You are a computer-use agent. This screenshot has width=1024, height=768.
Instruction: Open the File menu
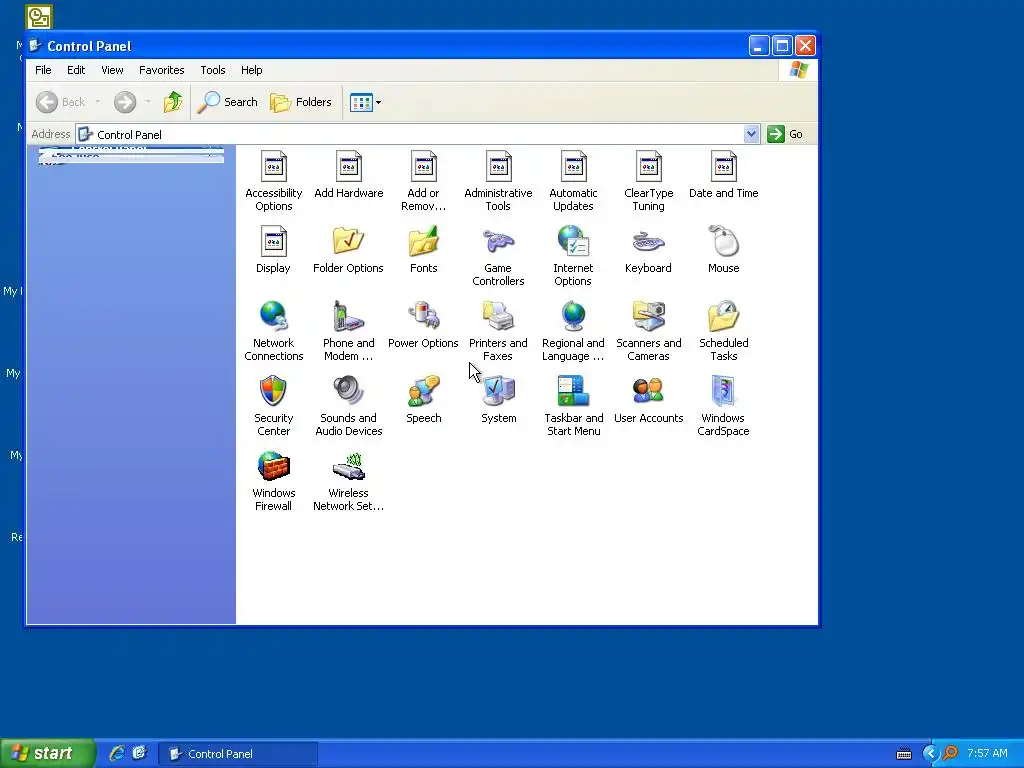tap(43, 70)
